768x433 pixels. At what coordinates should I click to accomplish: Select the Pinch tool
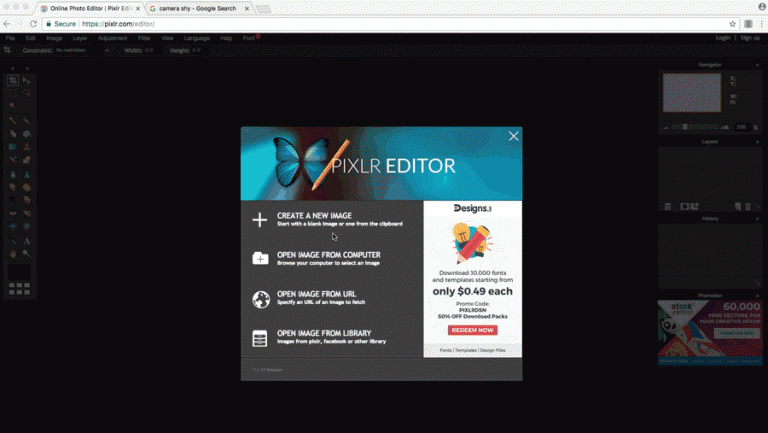click(26, 226)
